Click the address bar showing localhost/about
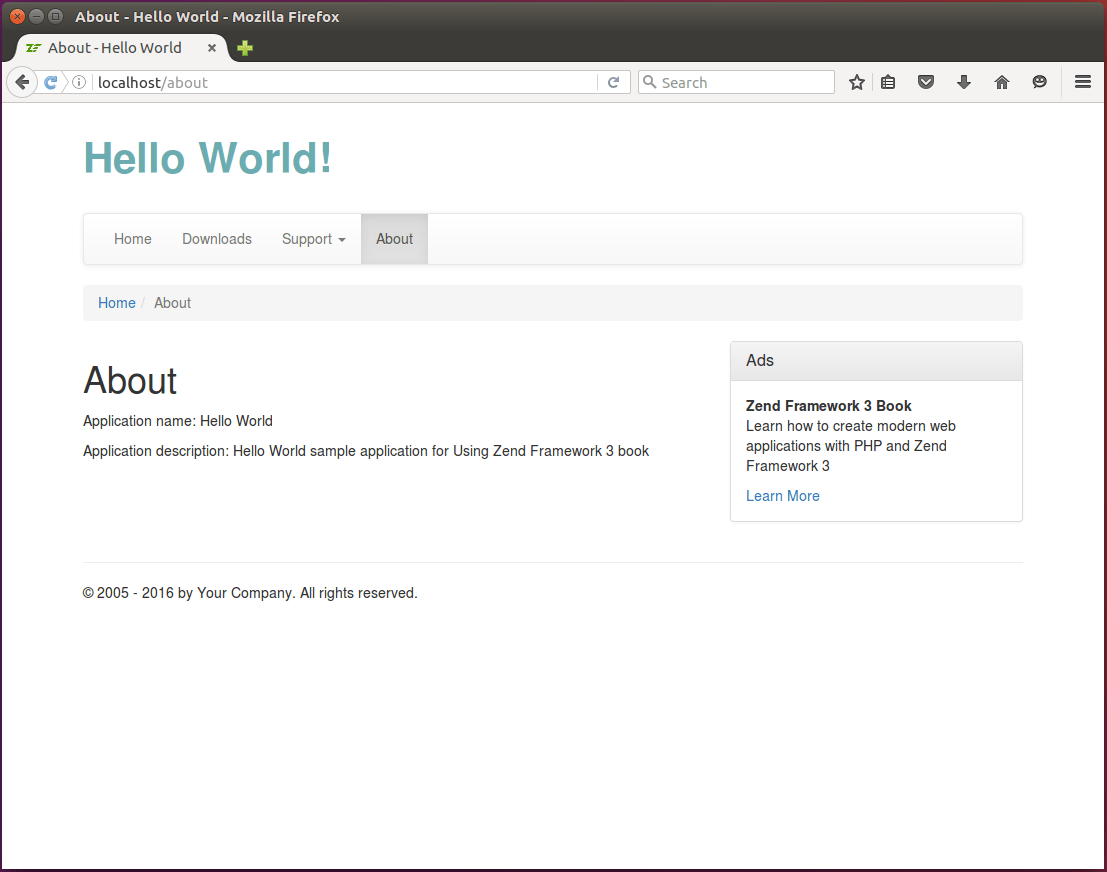1107x872 pixels. point(300,82)
